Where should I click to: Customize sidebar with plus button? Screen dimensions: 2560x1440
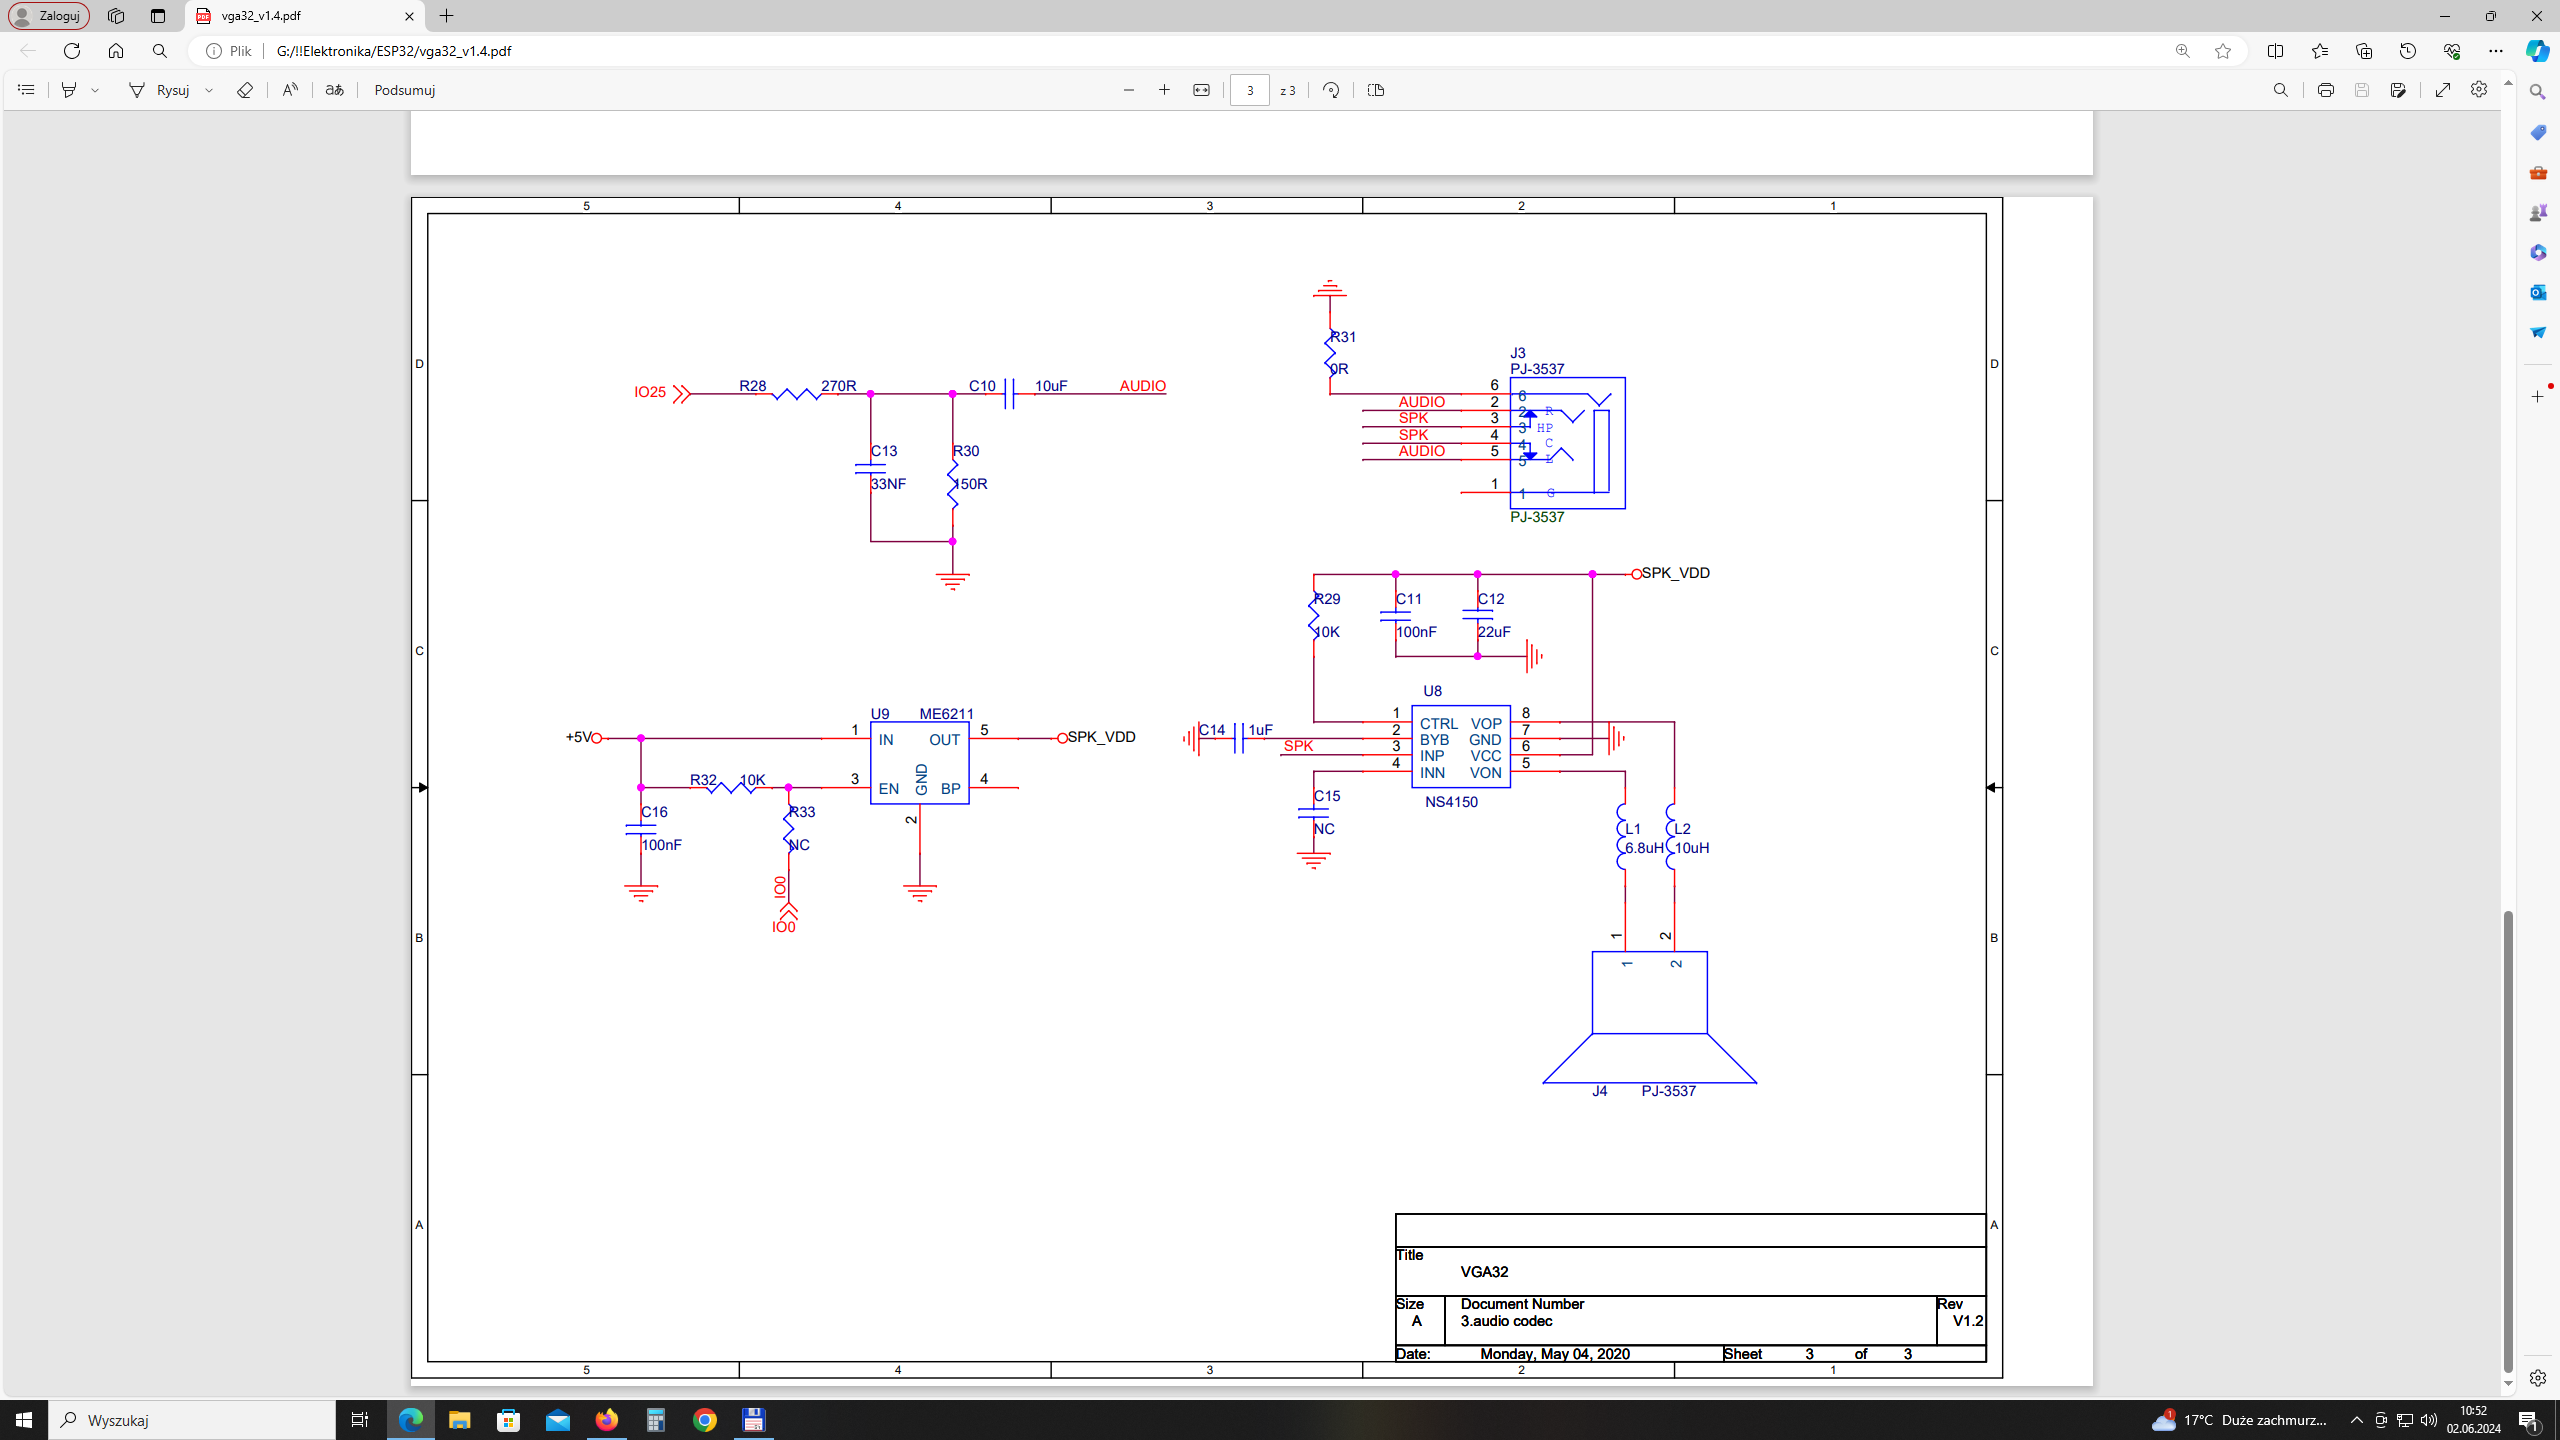coord(2538,397)
